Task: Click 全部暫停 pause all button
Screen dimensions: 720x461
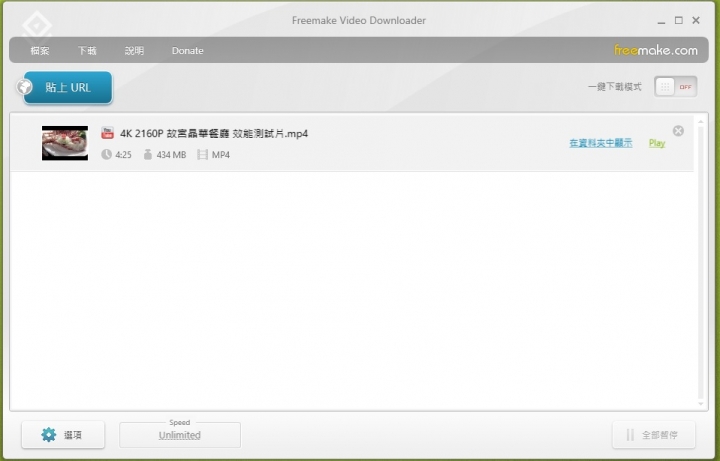Action: [653, 434]
